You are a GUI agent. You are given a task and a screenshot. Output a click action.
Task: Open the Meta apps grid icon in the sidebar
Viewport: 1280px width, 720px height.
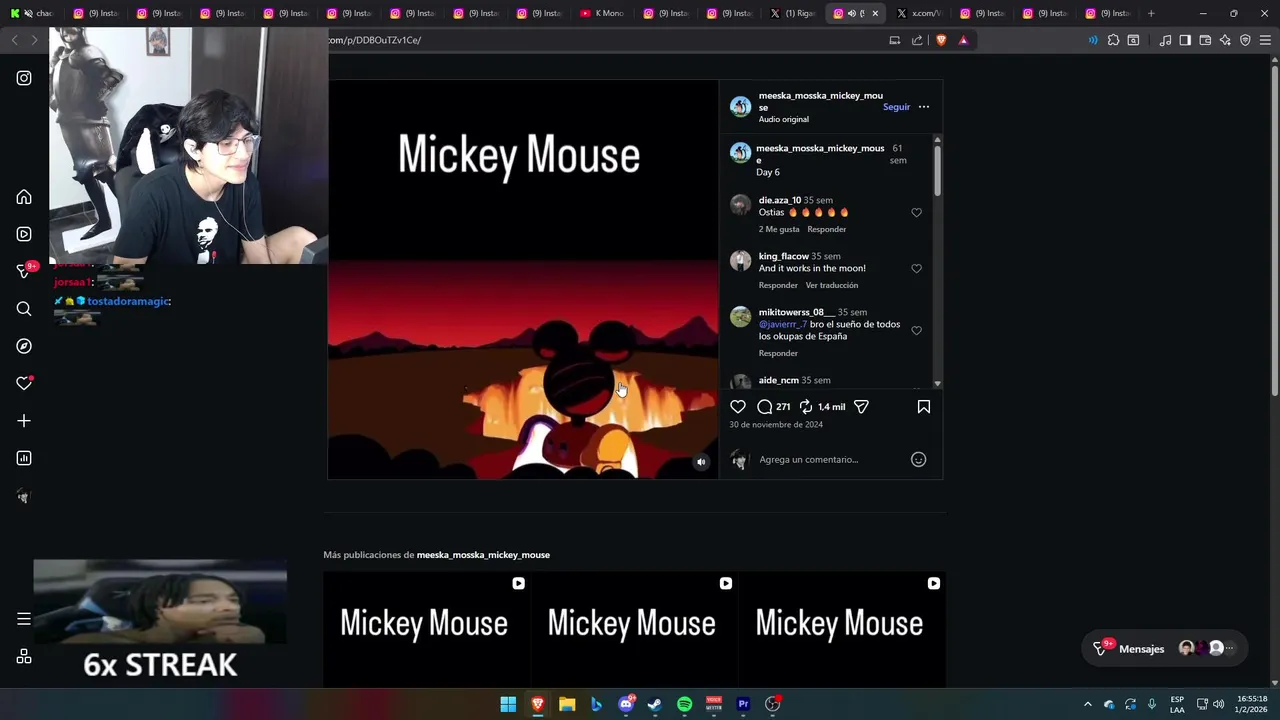[x=24, y=657]
